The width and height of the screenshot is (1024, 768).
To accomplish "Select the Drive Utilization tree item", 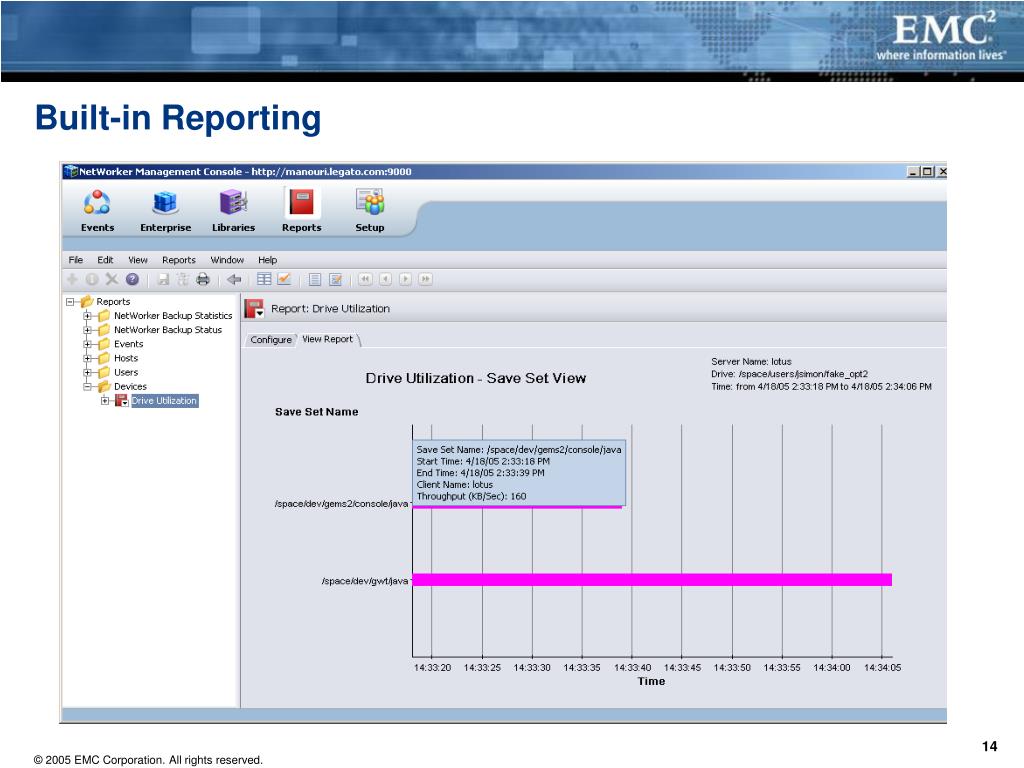I will [165, 401].
